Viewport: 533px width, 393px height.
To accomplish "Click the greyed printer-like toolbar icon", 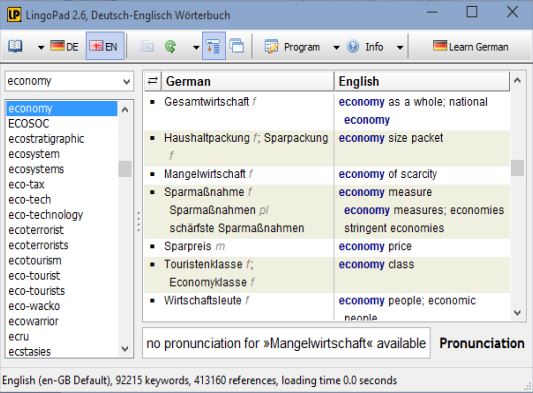I will coord(147,47).
